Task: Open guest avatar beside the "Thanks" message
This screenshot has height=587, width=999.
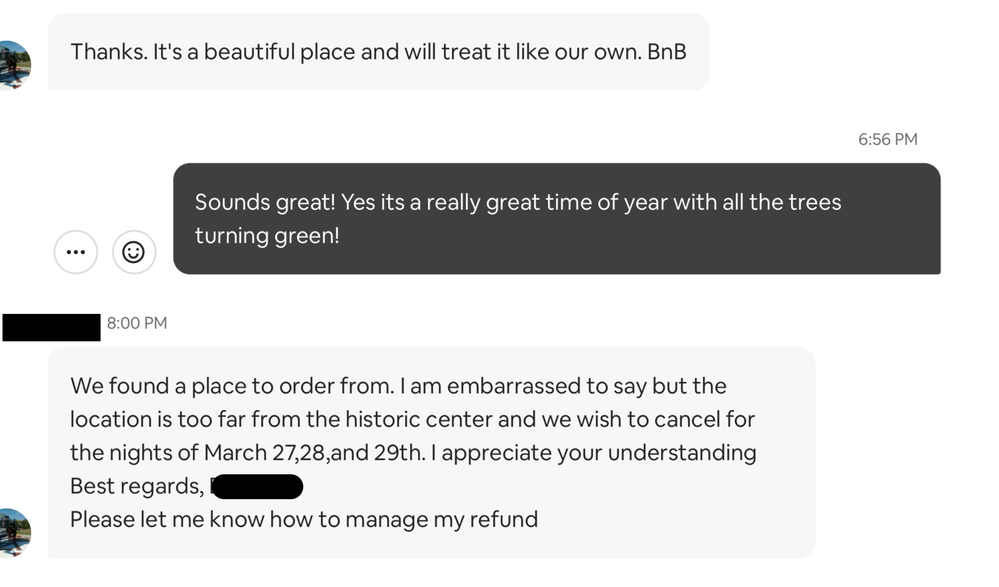Action: (x=14, y=65)
